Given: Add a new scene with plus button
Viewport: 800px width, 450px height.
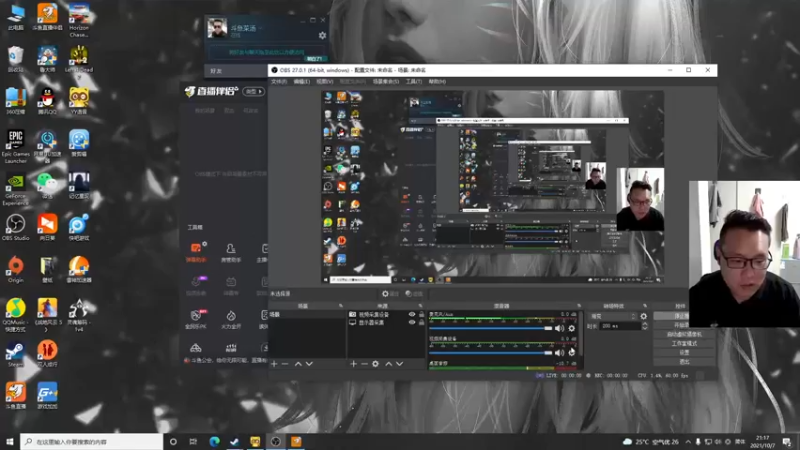Looking at the screenshot, I should pyautogui.click(x=274, y=364).
